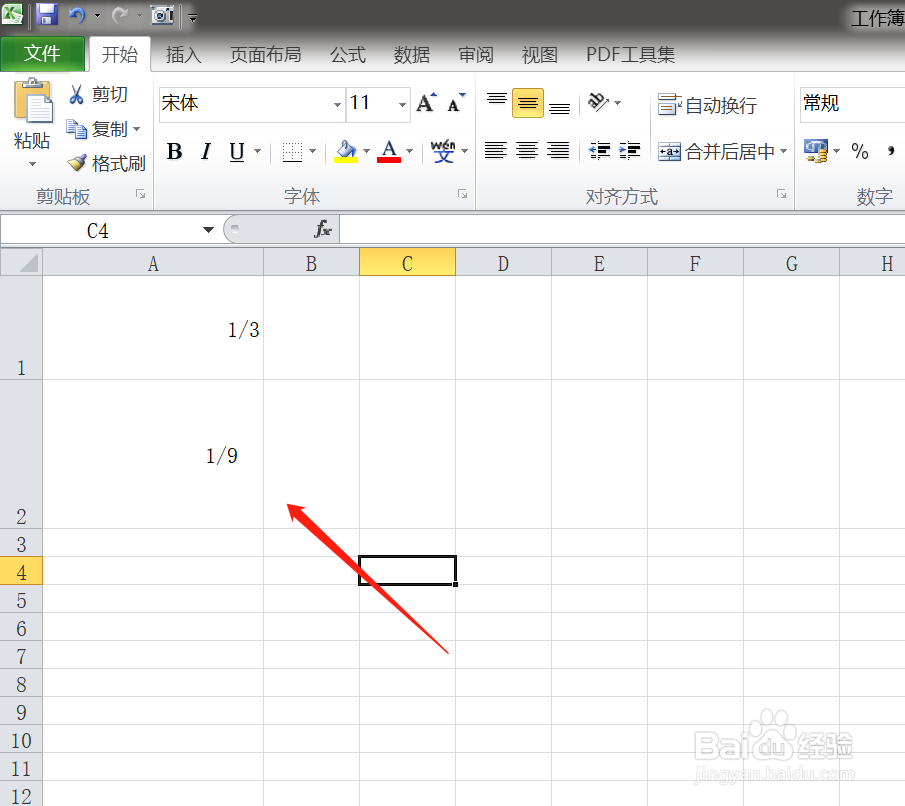This screenshot has height=806, width=905.
Task: Increase indent of cell
Action: tap(629, 151)
